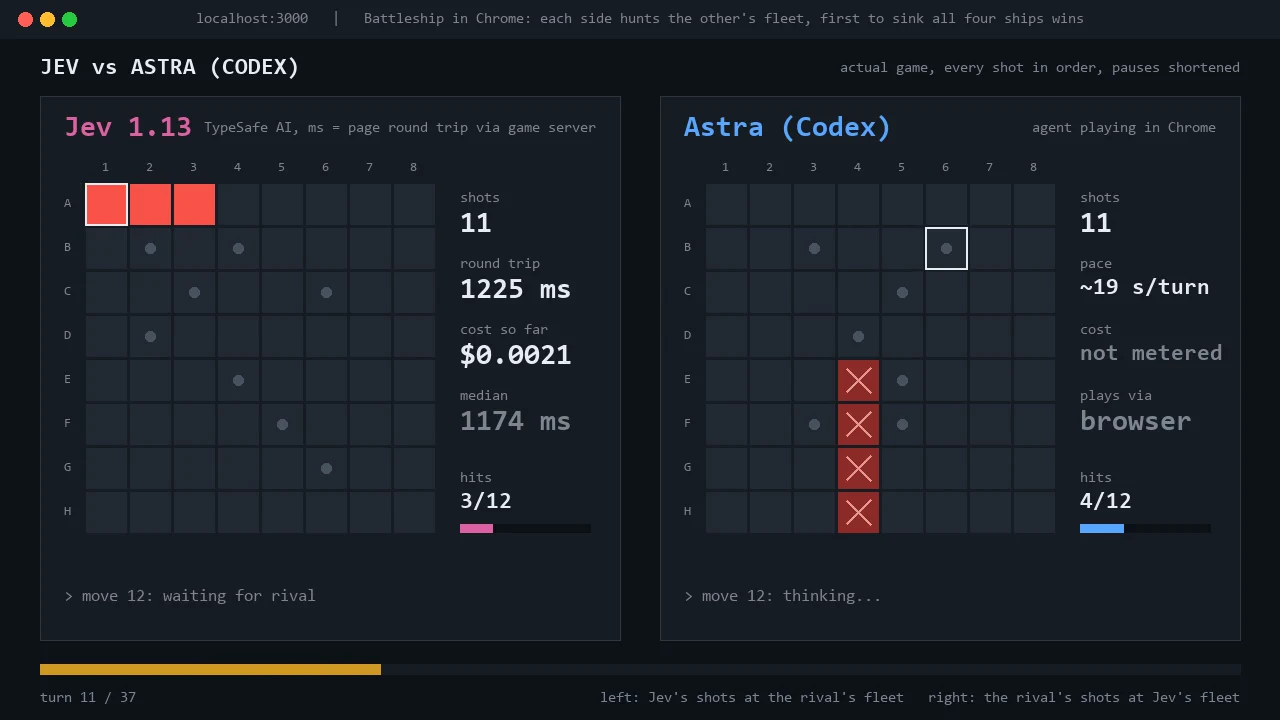This screenshot has height=720, width=1280.
Task: Fire at empty cell H8 on Jev's board
Action: [414, 512]
